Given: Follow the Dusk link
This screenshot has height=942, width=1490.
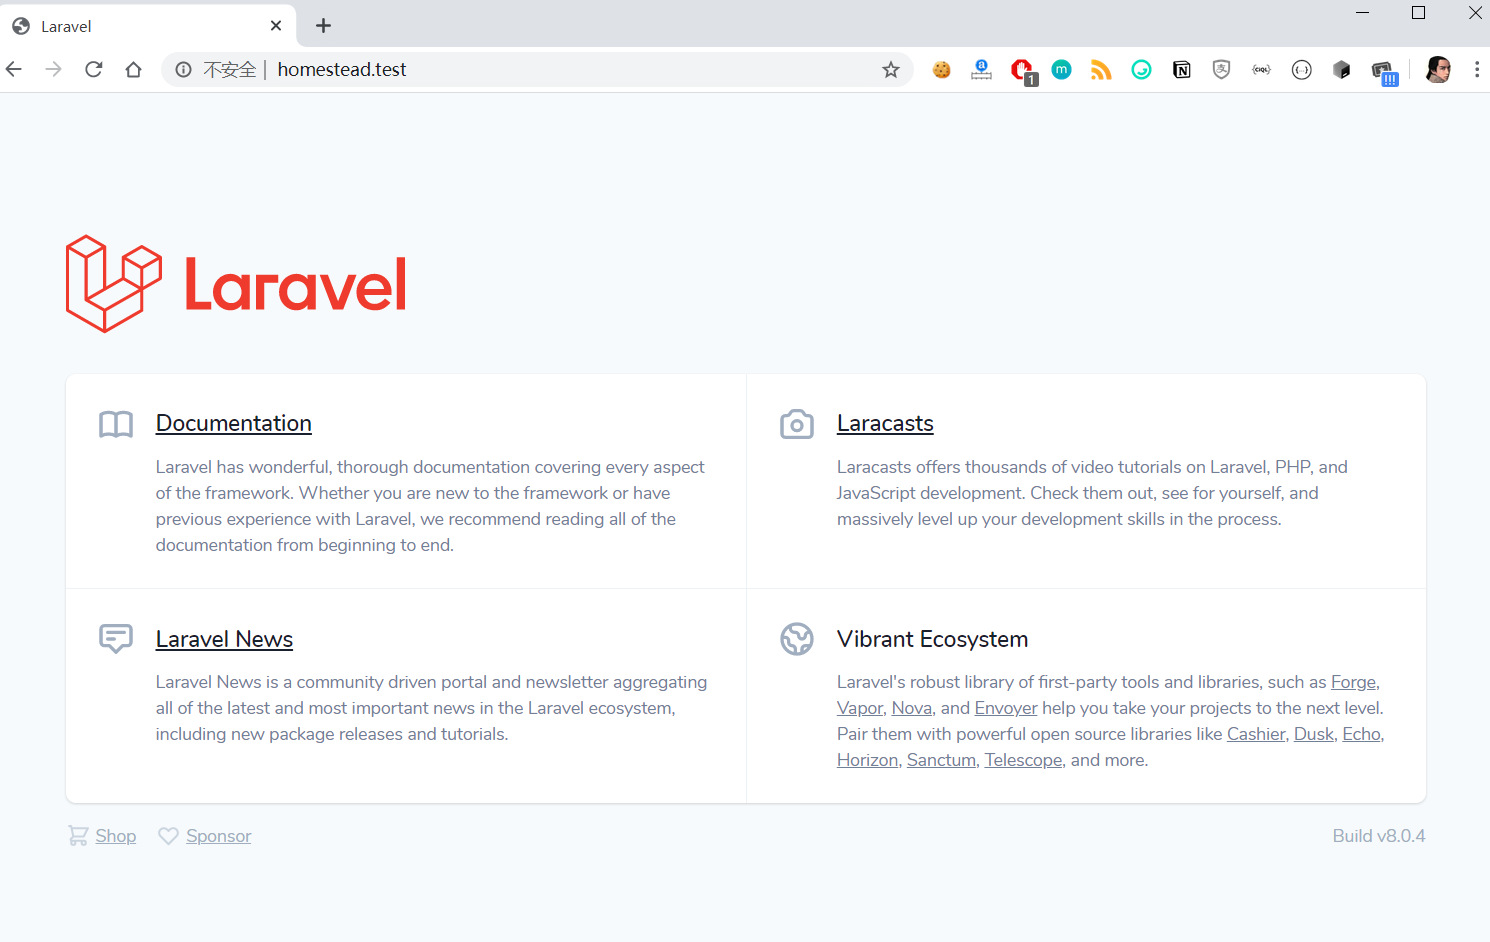Looking at the screenshot, I should tap(1314, 734).
